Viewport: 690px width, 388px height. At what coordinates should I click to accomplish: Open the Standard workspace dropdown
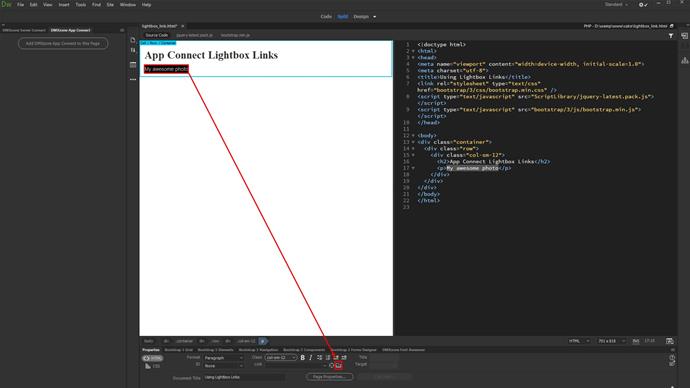click(x=616, y=4)
